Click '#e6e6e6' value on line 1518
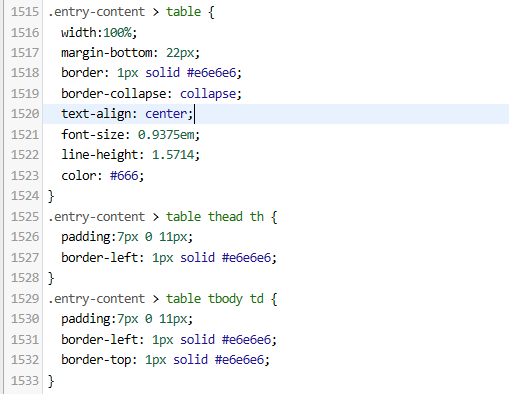509x394 pixels. tap(212, 73)
